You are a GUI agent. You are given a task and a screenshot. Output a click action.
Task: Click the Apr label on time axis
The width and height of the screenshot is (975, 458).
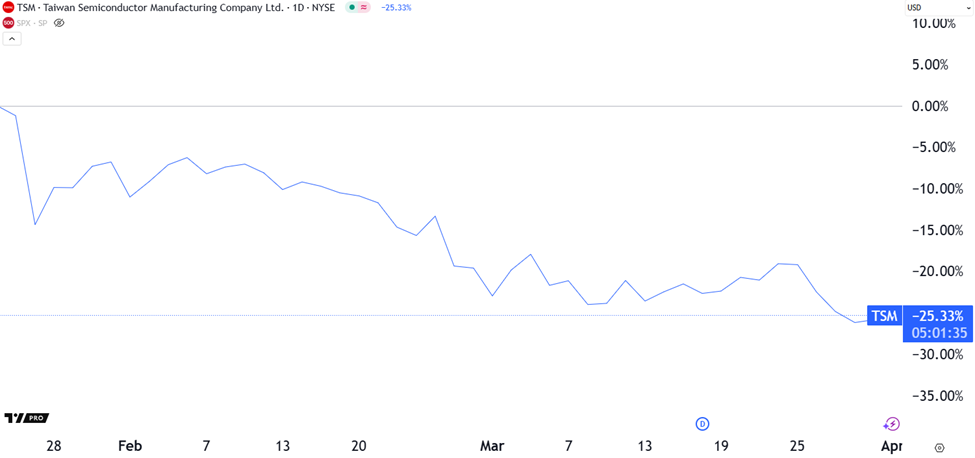click(x=892, y=446)
